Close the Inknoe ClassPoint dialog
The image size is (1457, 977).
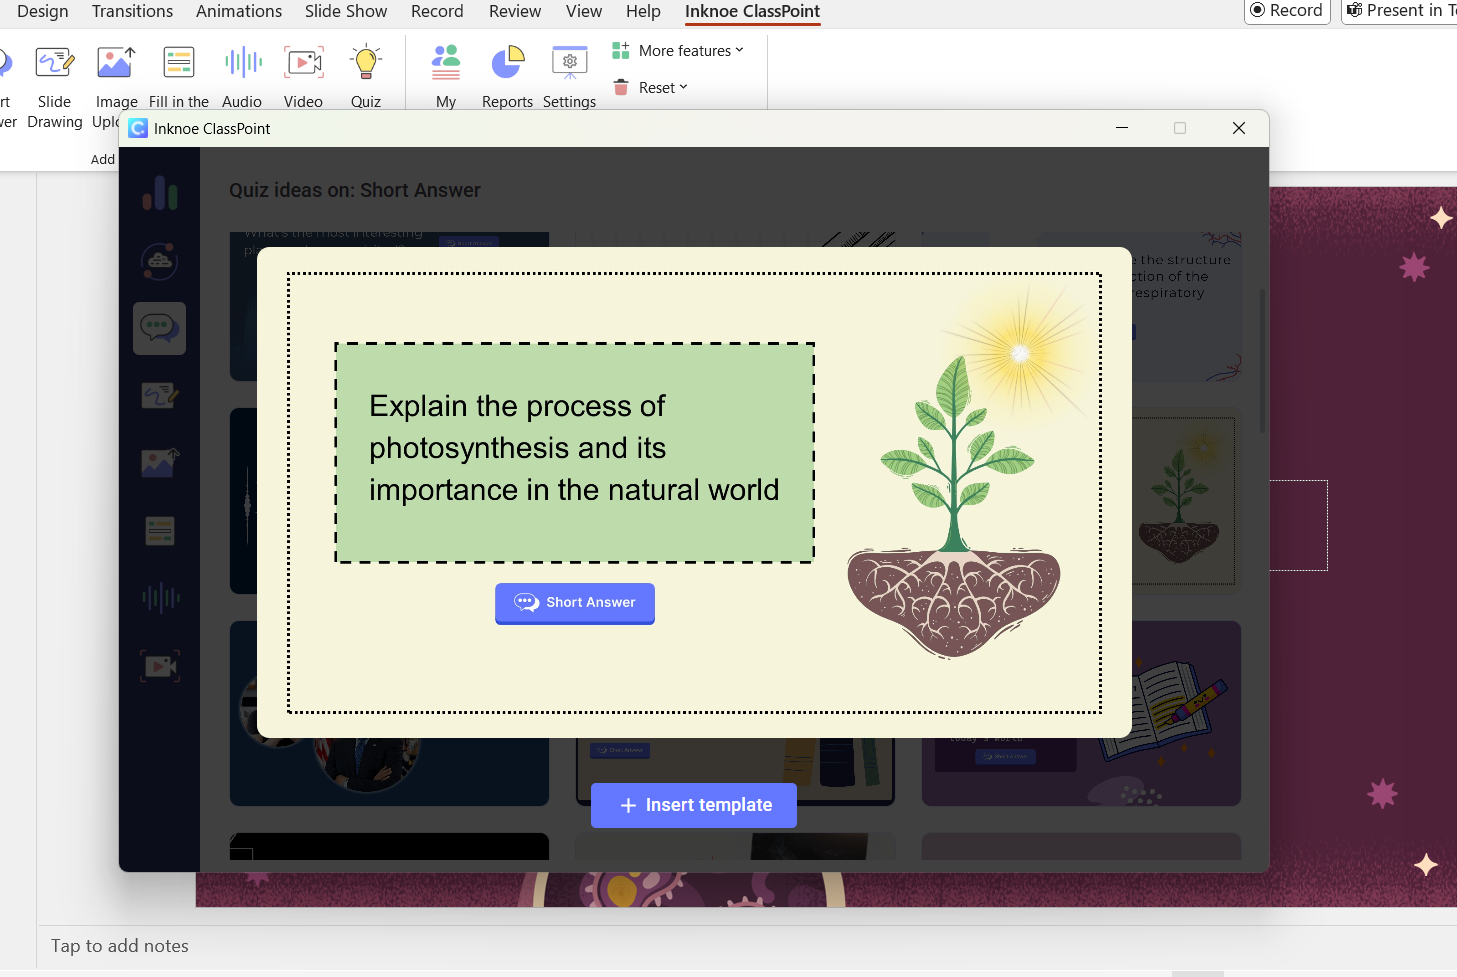pos(1239,128)
